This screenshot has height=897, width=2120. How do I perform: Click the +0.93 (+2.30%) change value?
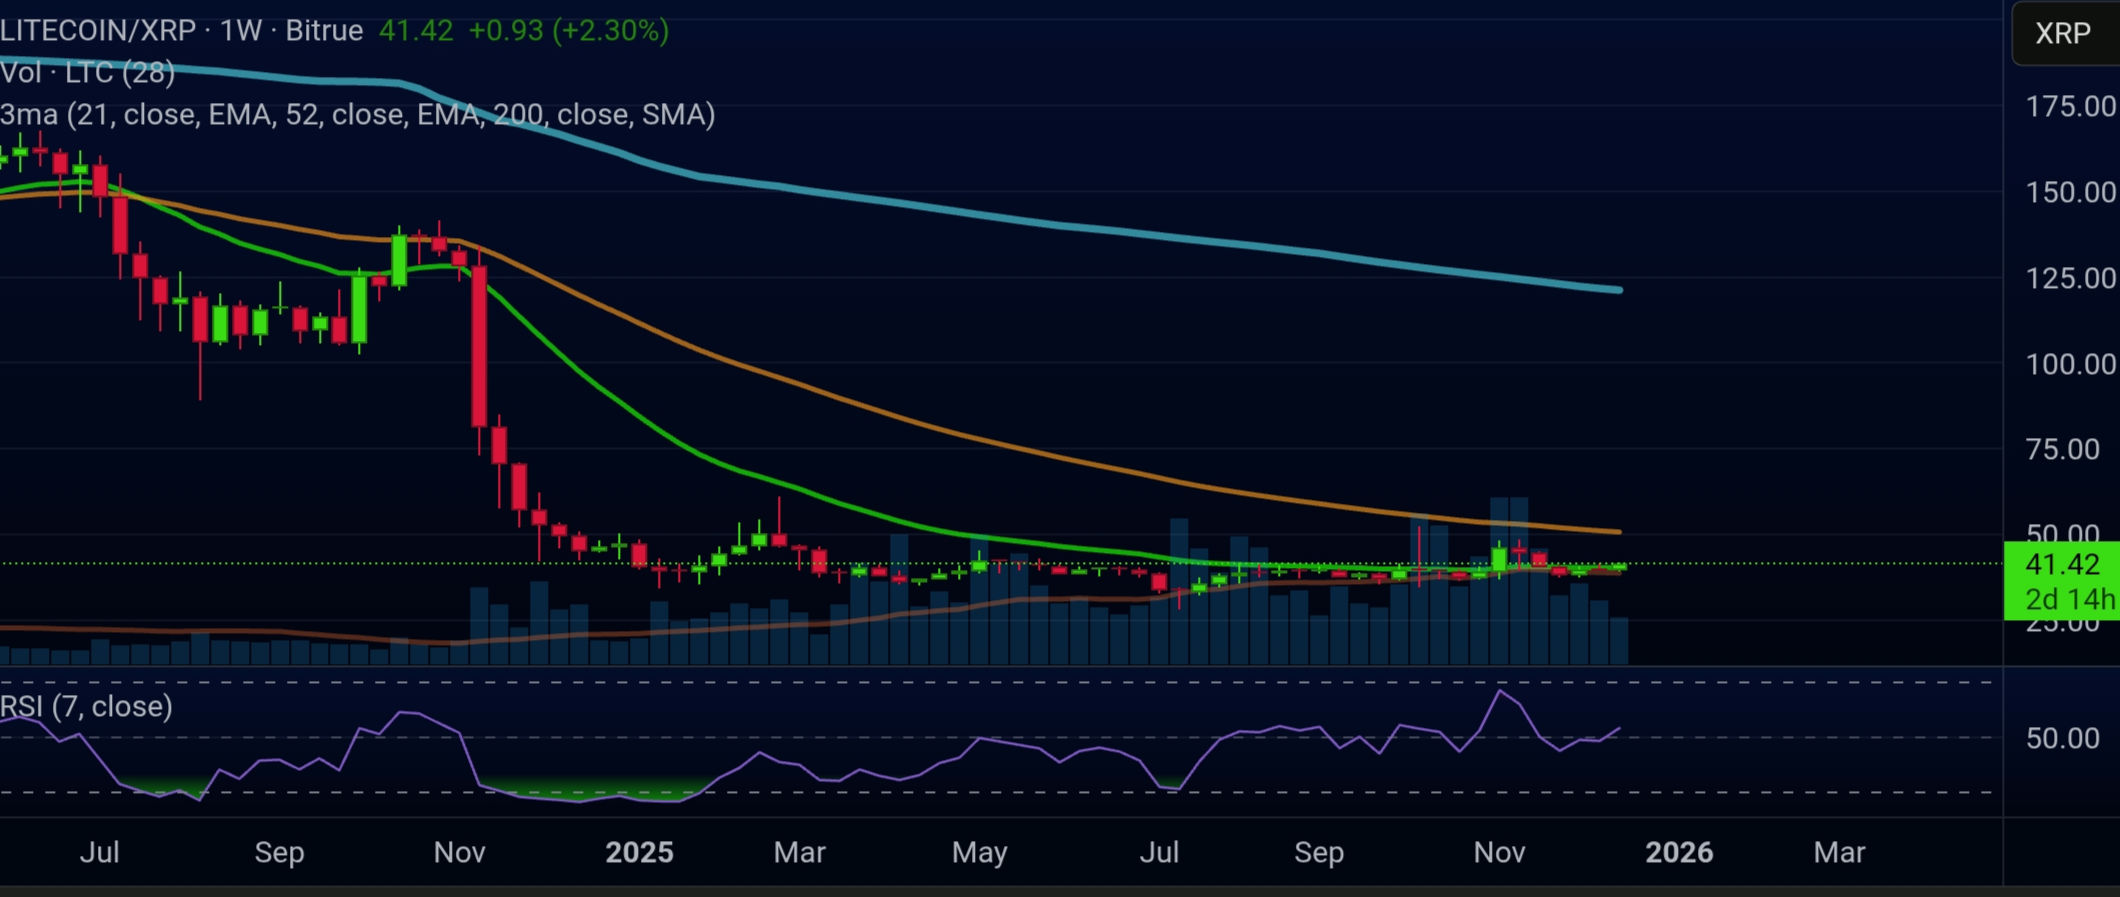(x=568, y=30)
